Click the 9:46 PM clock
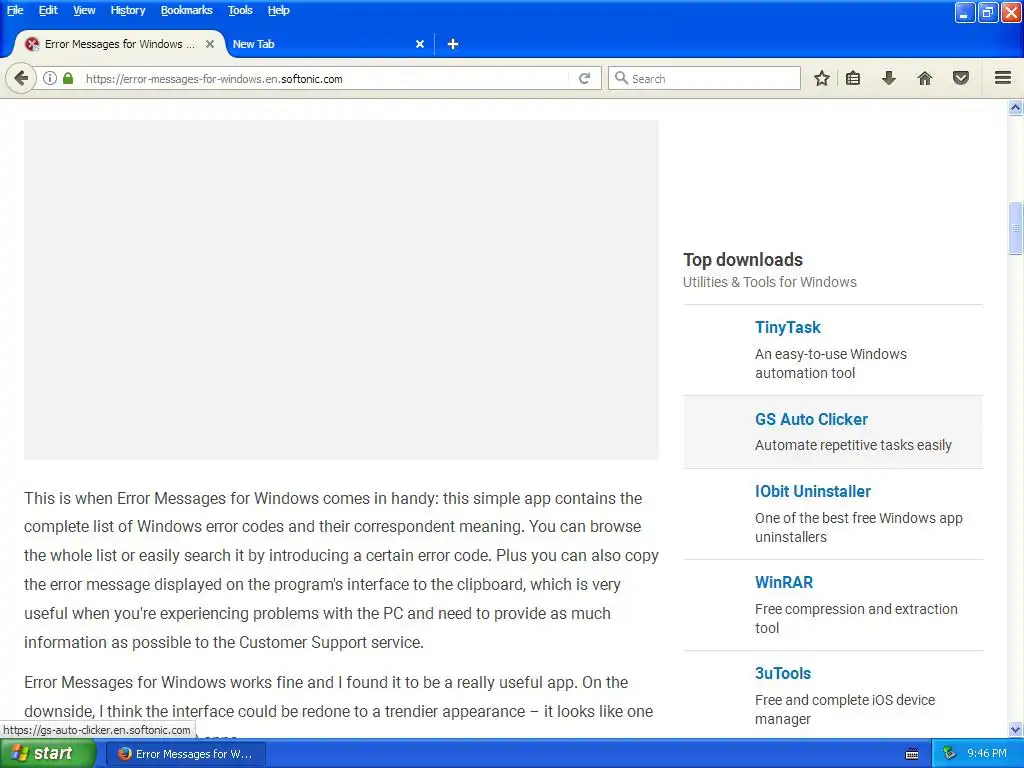The height and width of the screenshot is (768, 1024). point(987,753)
